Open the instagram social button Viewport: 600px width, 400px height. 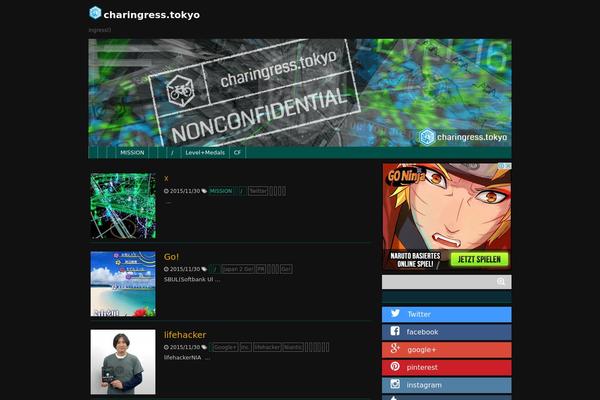[x=447, y=385]
